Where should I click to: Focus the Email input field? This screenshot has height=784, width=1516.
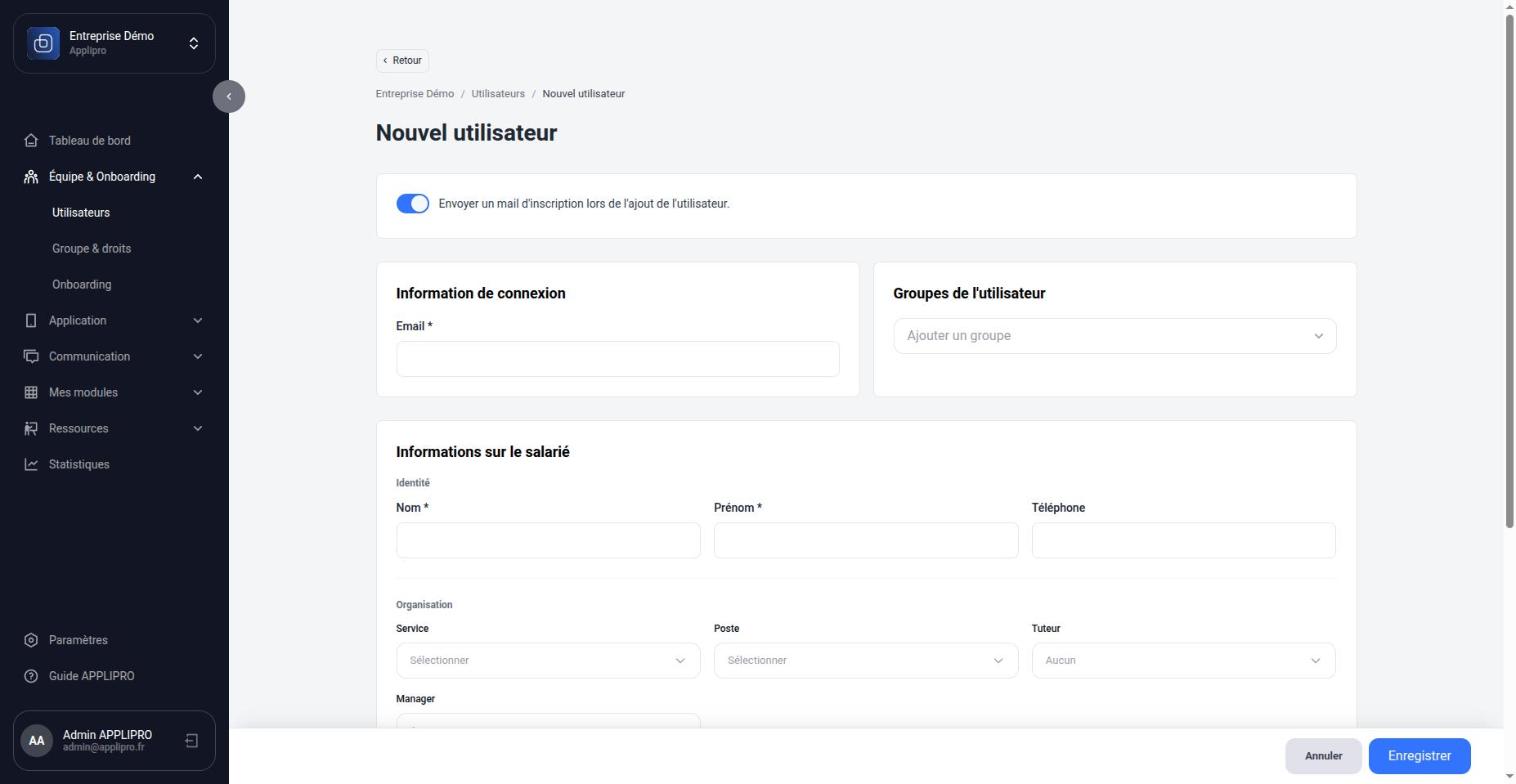(618, 359)
